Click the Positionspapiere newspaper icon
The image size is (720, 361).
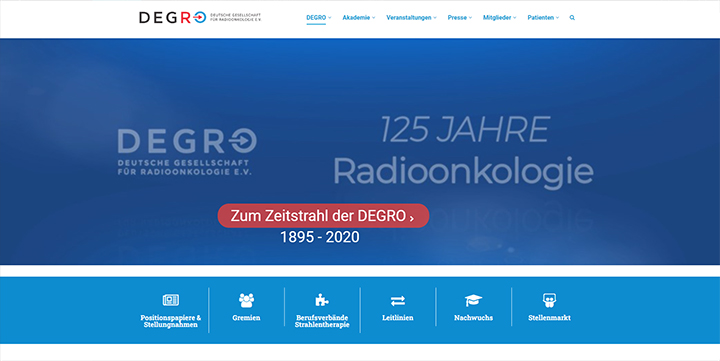(x=171, y=300)
